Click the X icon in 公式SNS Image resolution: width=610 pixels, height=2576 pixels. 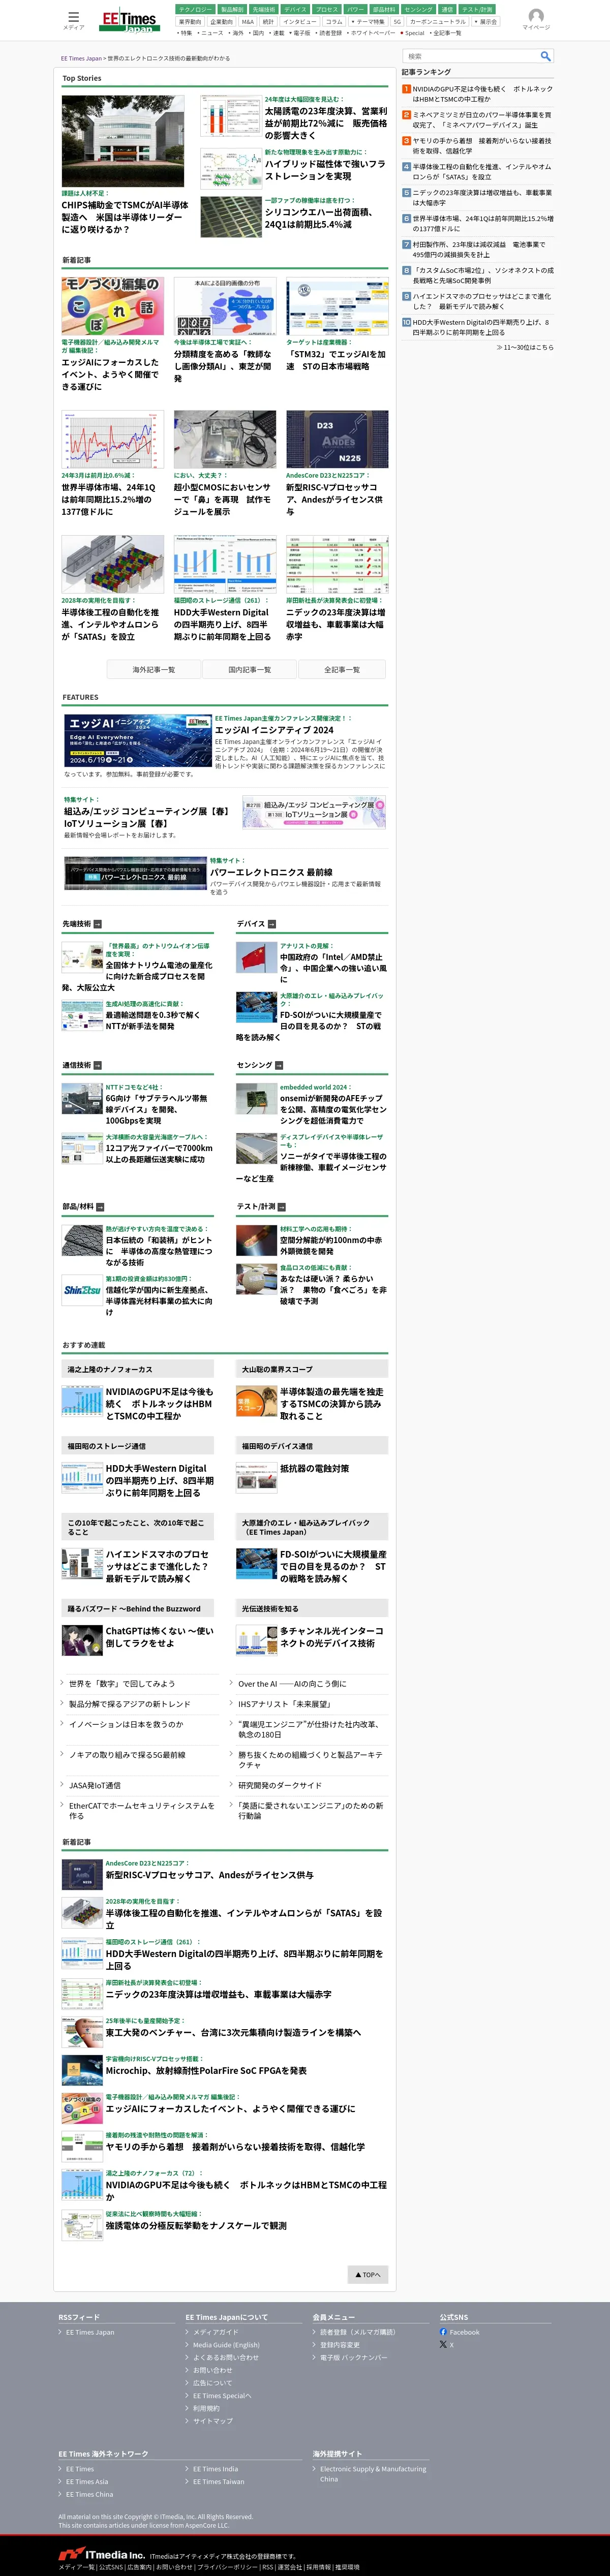coord(443,2344)
